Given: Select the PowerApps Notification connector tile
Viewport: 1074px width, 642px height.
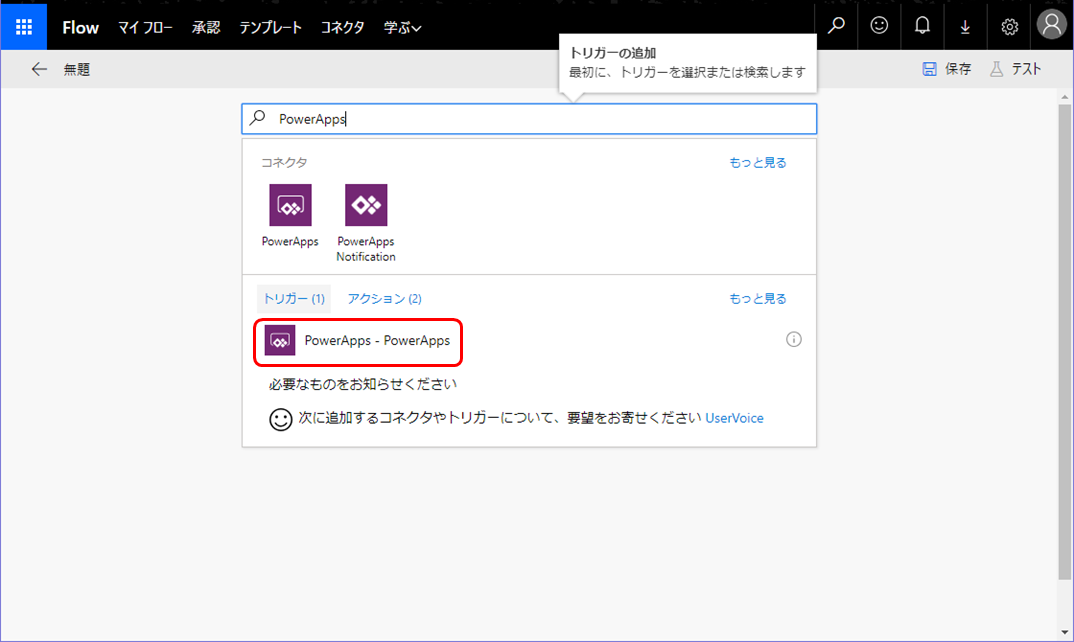Looking at the screenshot, I should pos(365,206).
